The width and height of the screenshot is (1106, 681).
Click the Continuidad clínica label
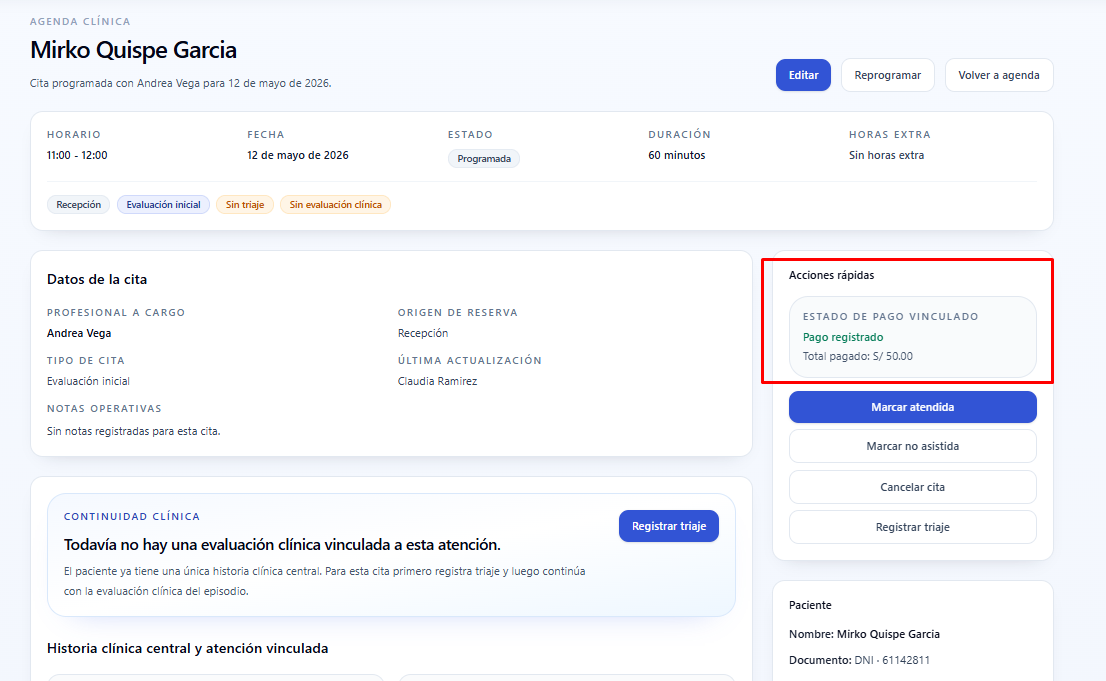[x=132, y=517]
